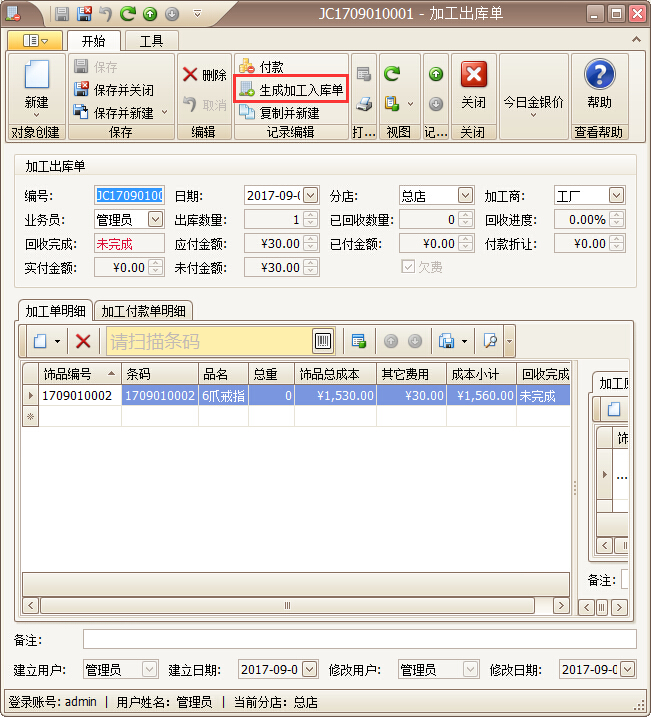Open the 加工商 dropdown list
This screenshot has height=717, width=651.
tap(616, 196)
